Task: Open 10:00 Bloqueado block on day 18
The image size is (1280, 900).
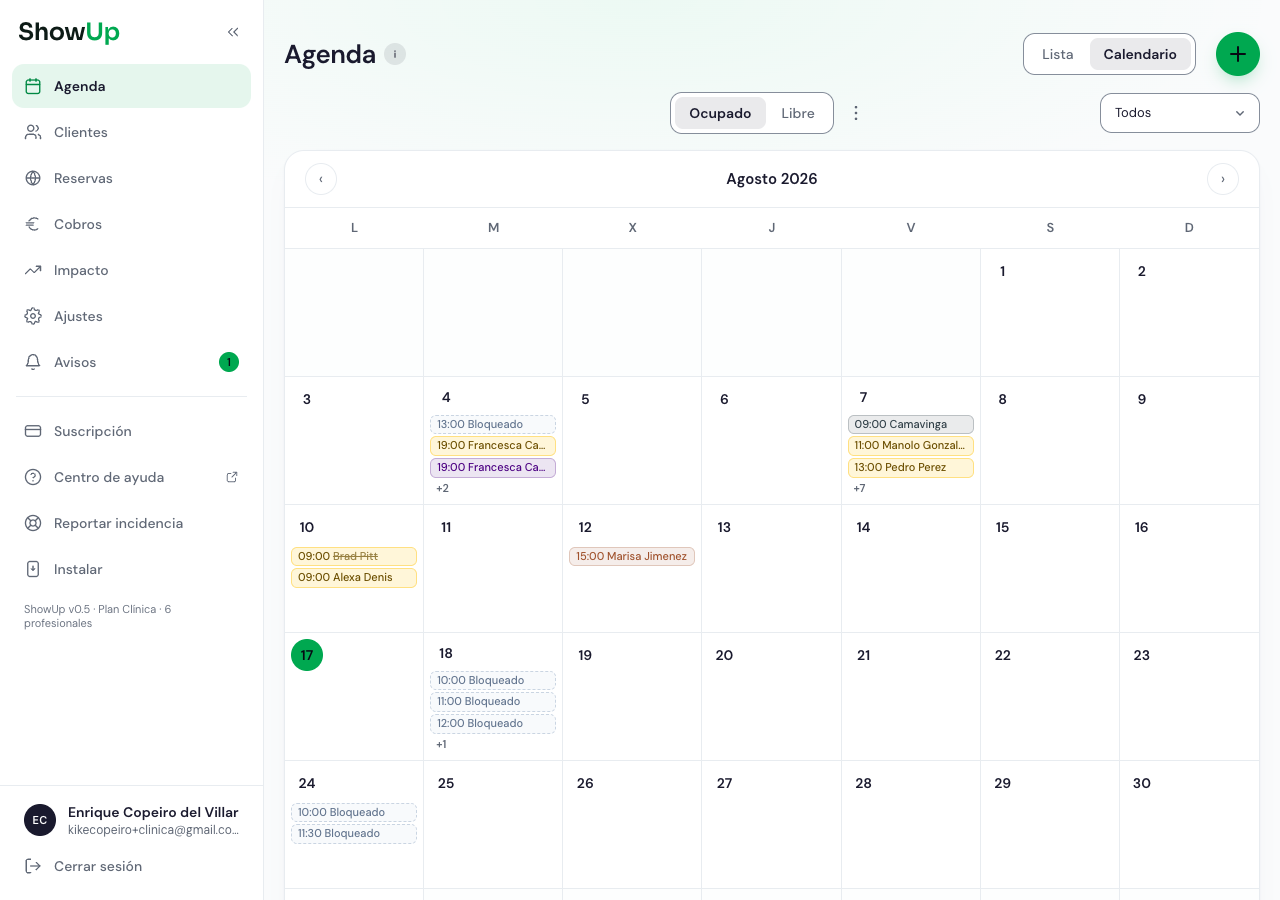Action: click(x=493, y=680)
